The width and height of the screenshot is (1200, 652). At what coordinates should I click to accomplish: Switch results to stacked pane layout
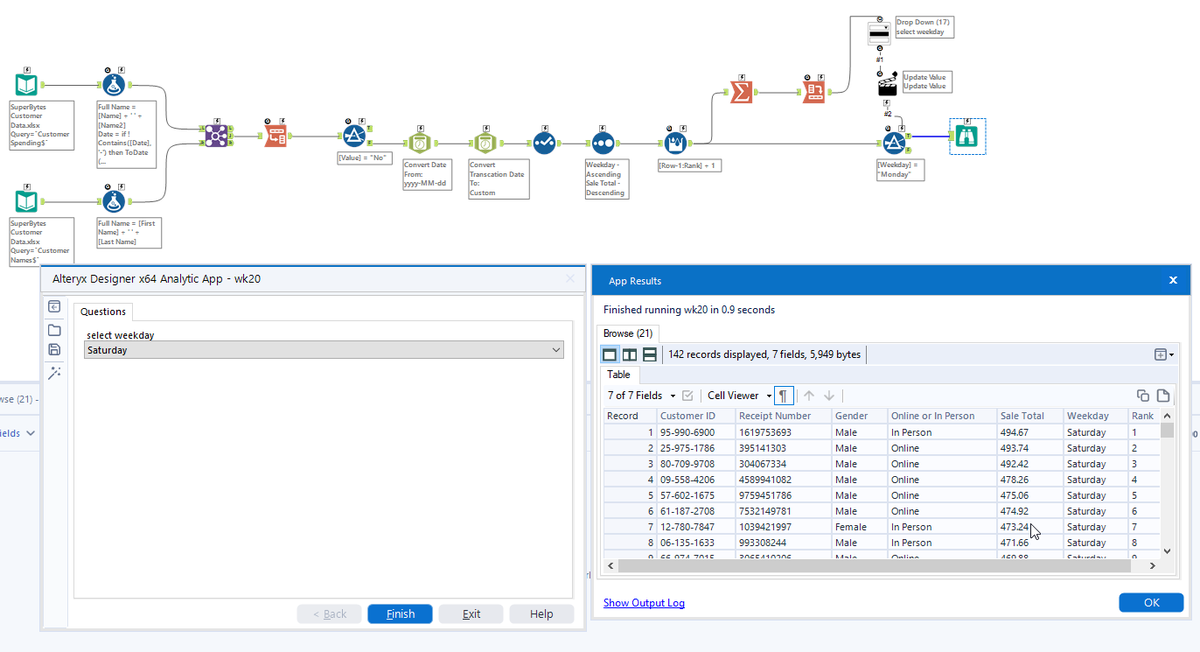pyautogui.click(x=649, y=355)
